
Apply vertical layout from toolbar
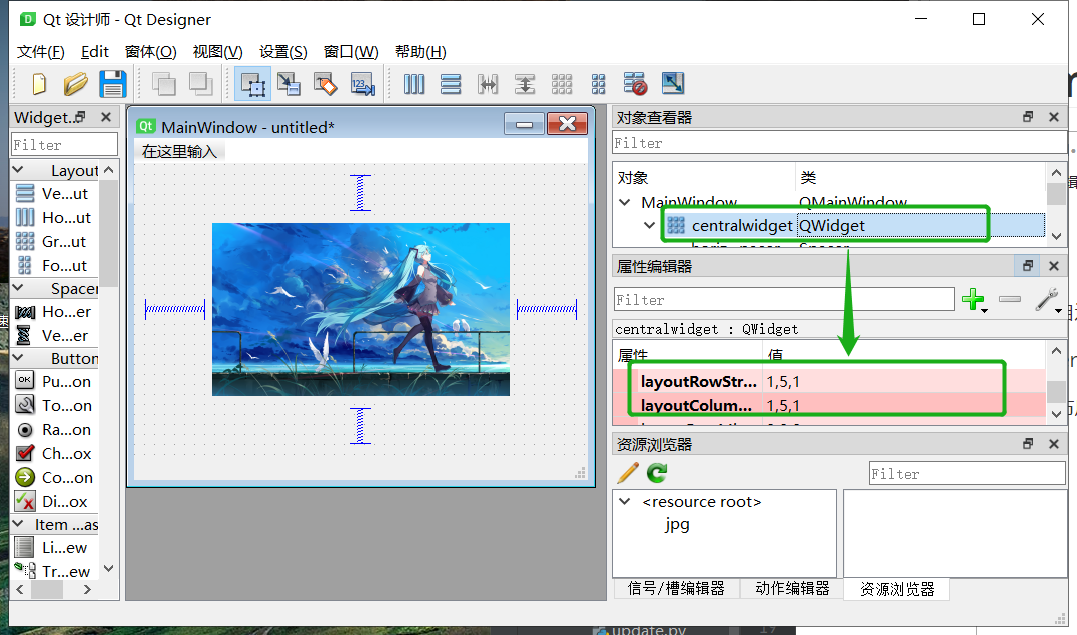coord(451,84)
